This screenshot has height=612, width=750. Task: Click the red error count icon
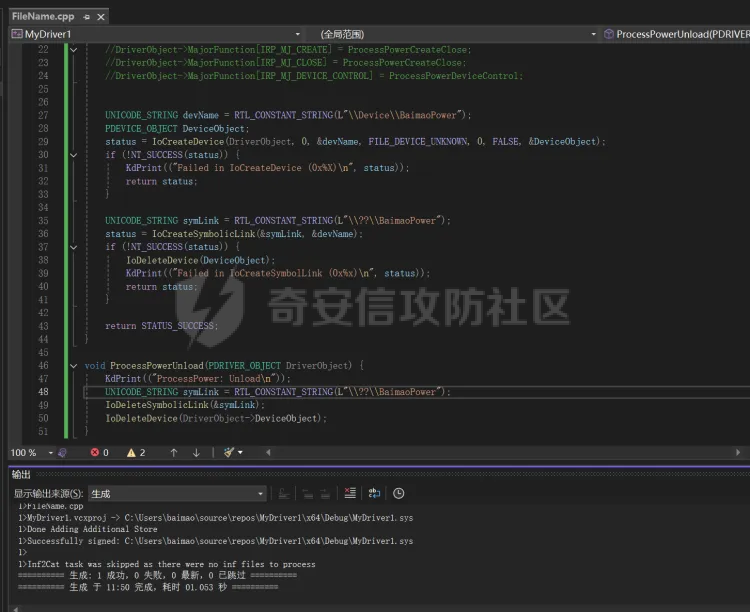pos(95,452)
